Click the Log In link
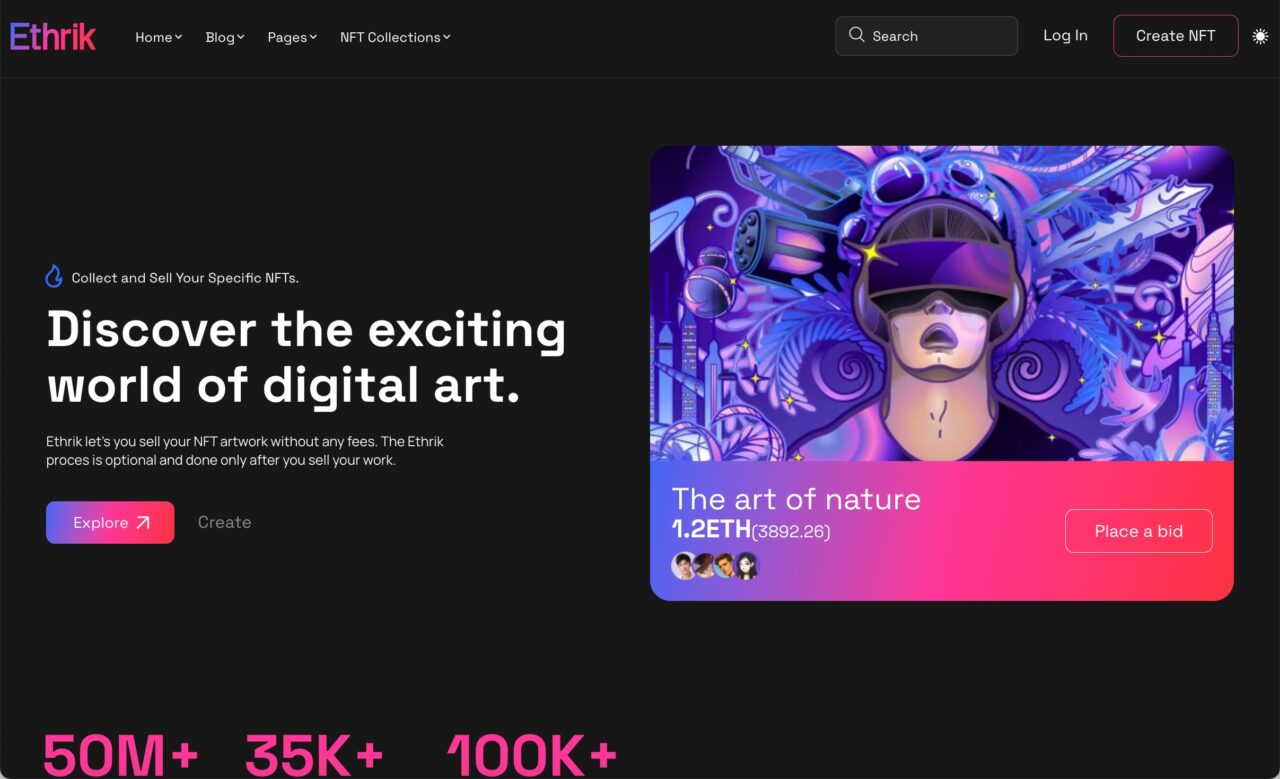The width and height of the screenshot is (1280, 779). click(x=1065, y=35)
